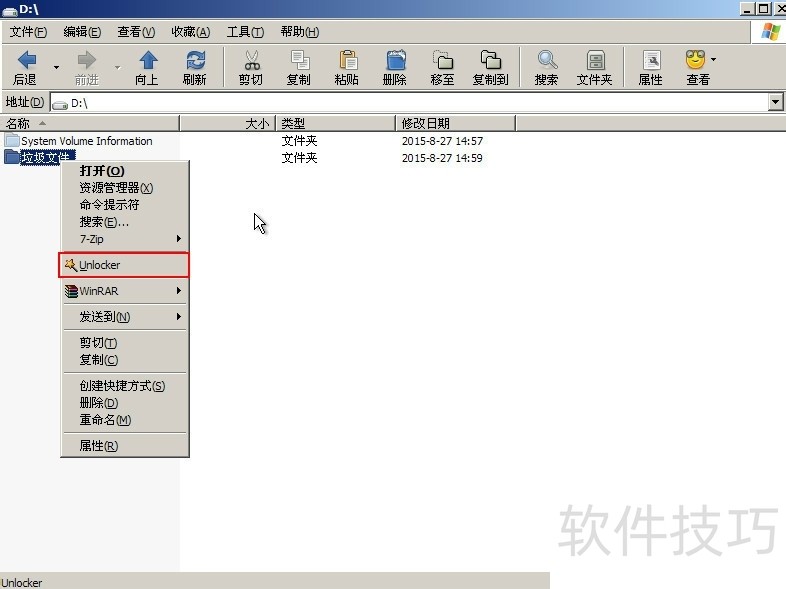
Task: Select the 垃圾文件 folder icon
Action: pos(12,157)
